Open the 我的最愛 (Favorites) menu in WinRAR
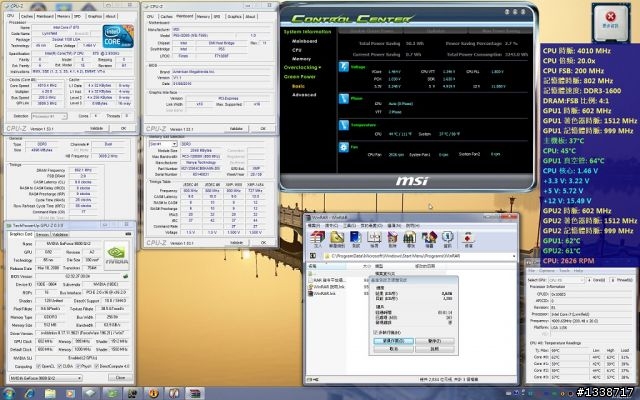The width and height of the screenshot is (640, 400). point(371,225)
